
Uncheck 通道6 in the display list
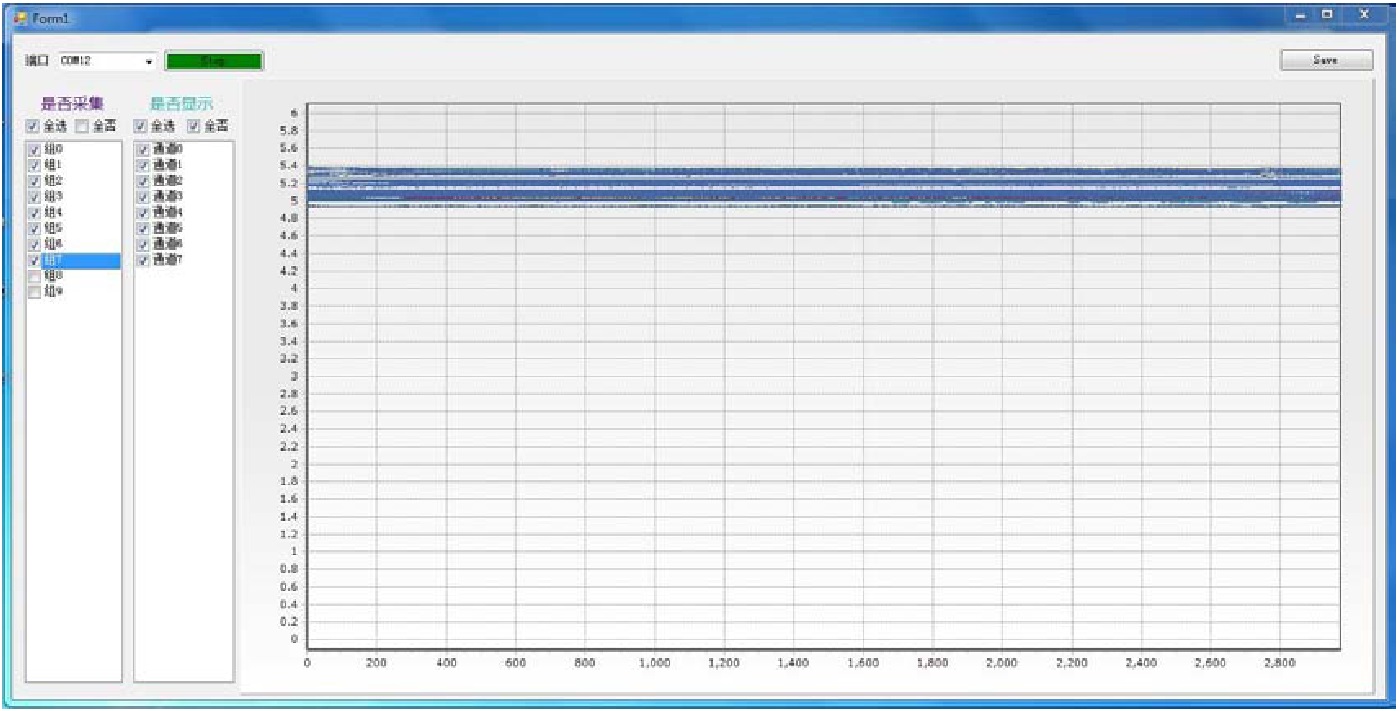pyautogui.click(x=143, y=245)
